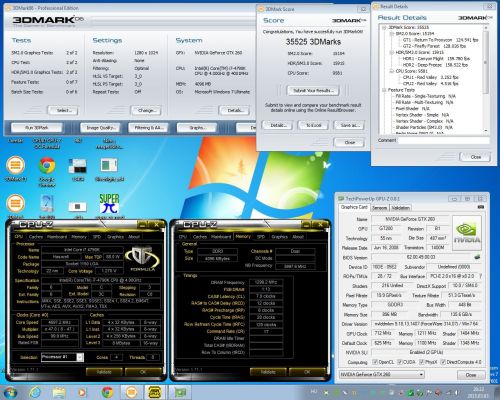Switch to the Sensors tab in GPU-Z
The image size is (500, 400).
click(379, 208)
